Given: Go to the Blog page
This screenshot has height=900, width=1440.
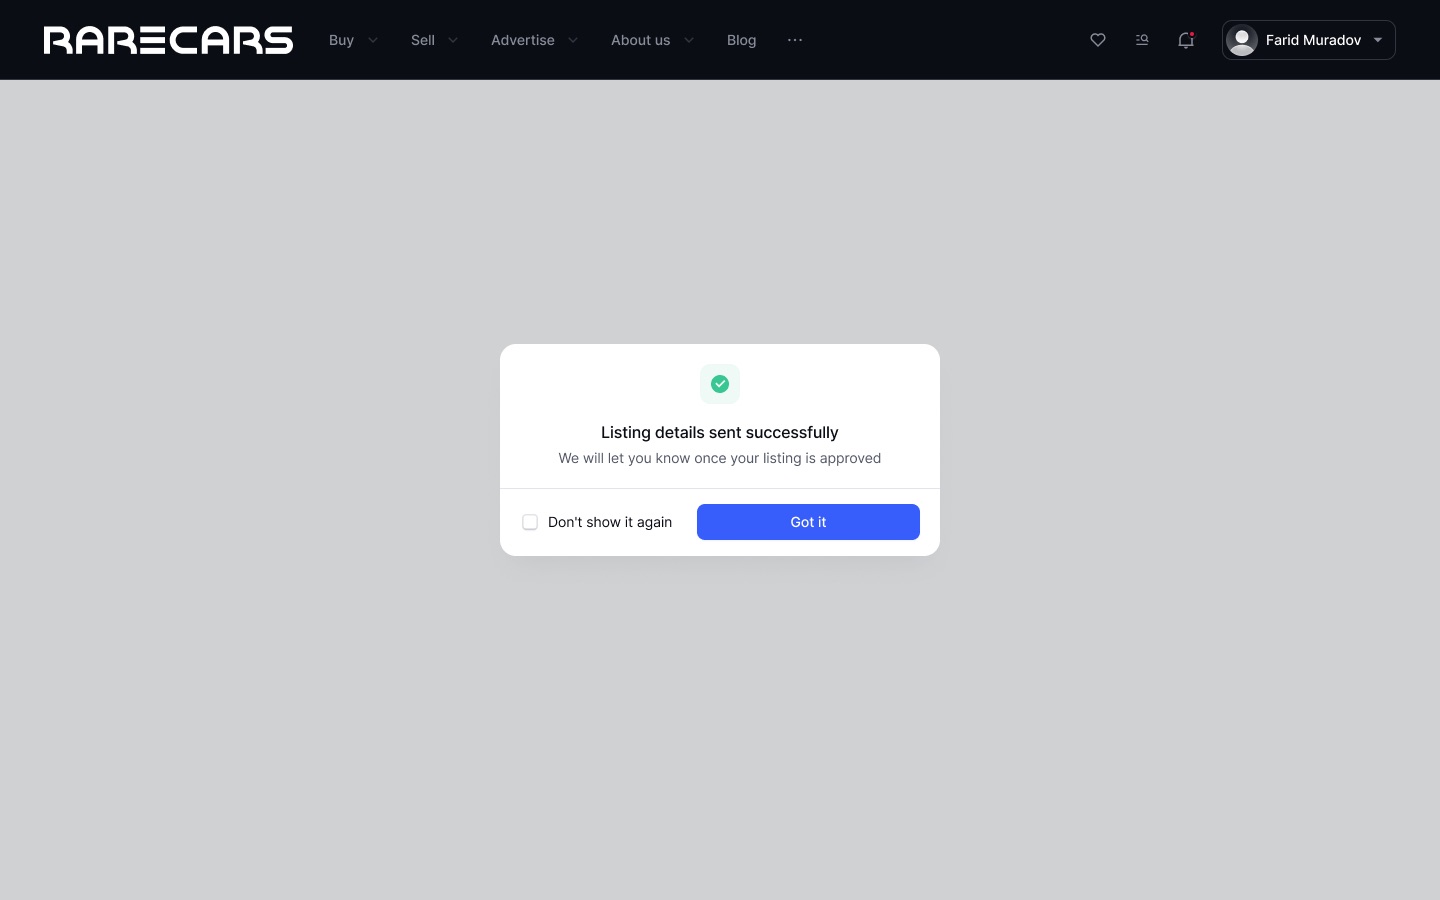Looking at the screenshot, I should pyautogui.click(x=741, y=40).
